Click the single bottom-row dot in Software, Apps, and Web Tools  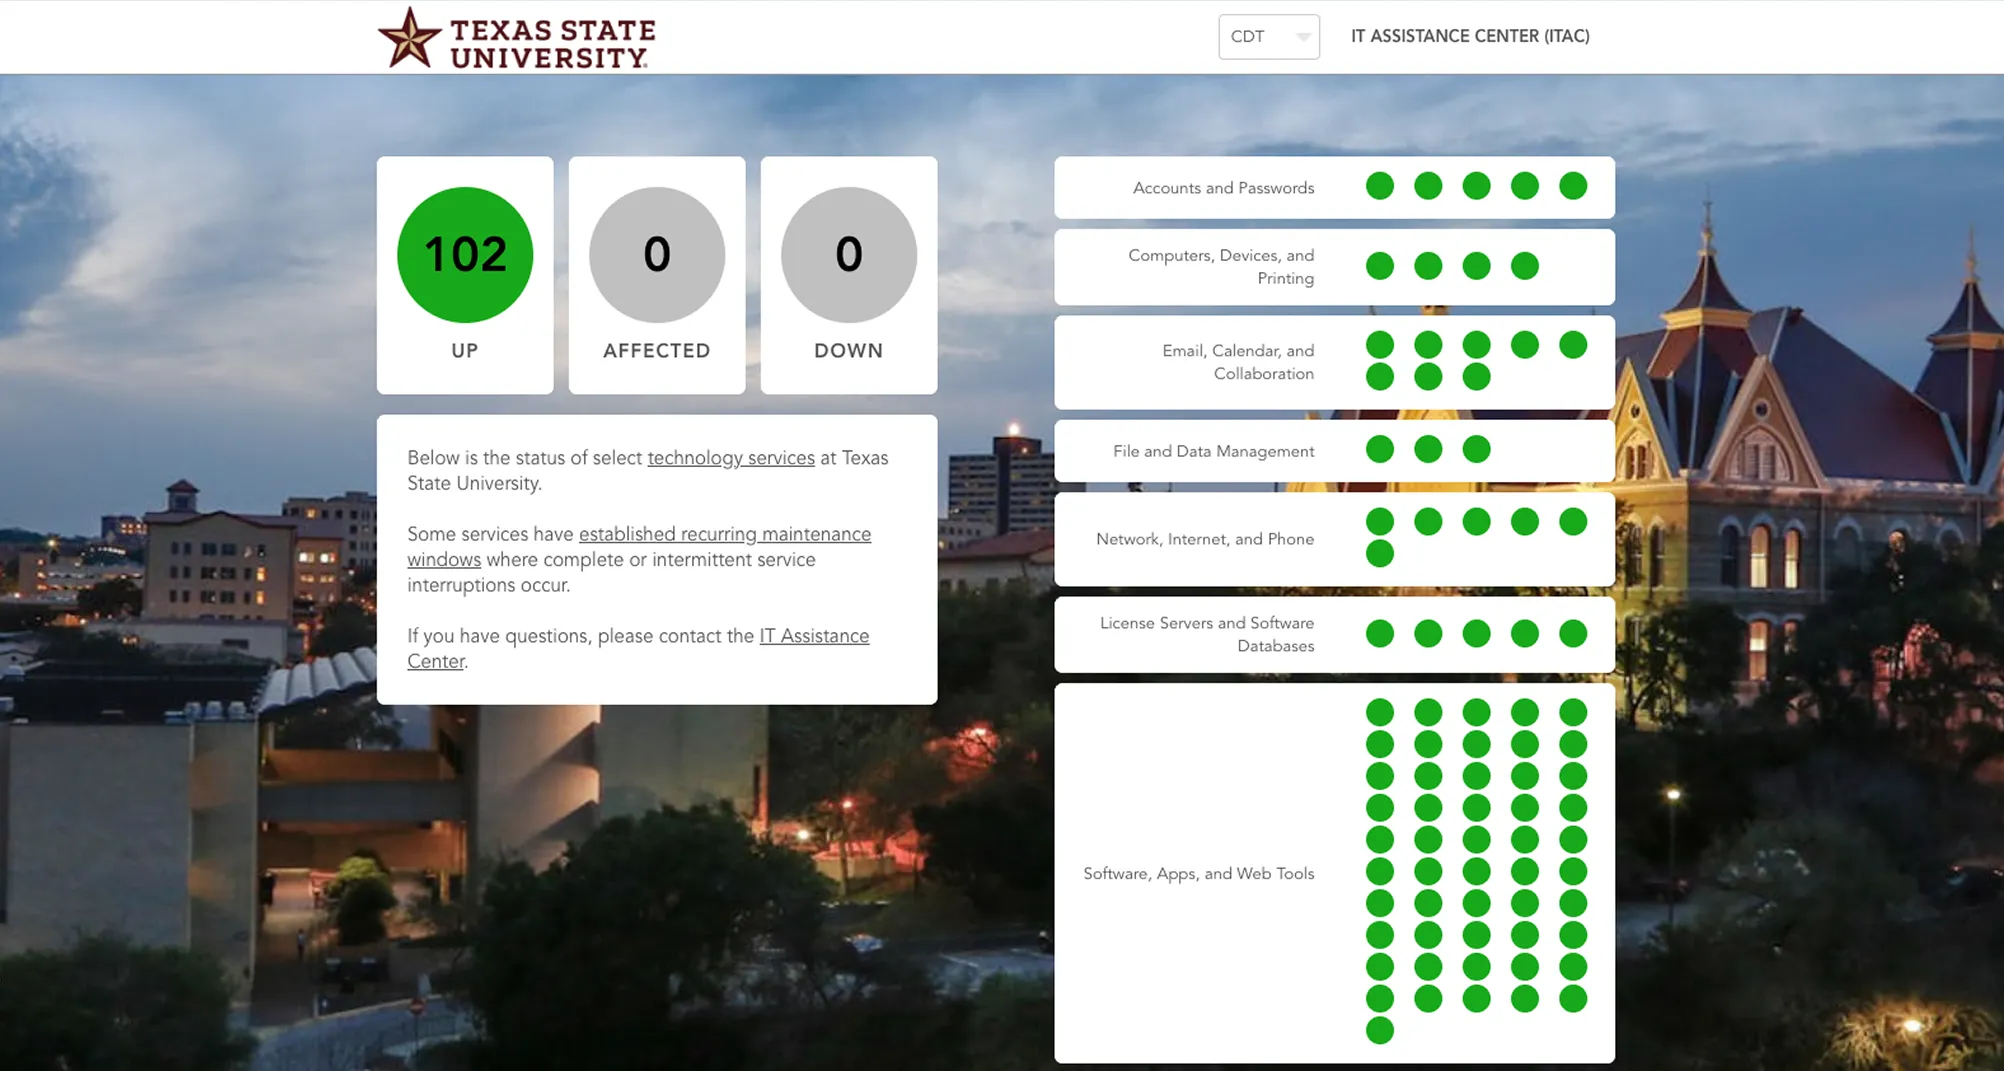click(x=1380, y=1031)
